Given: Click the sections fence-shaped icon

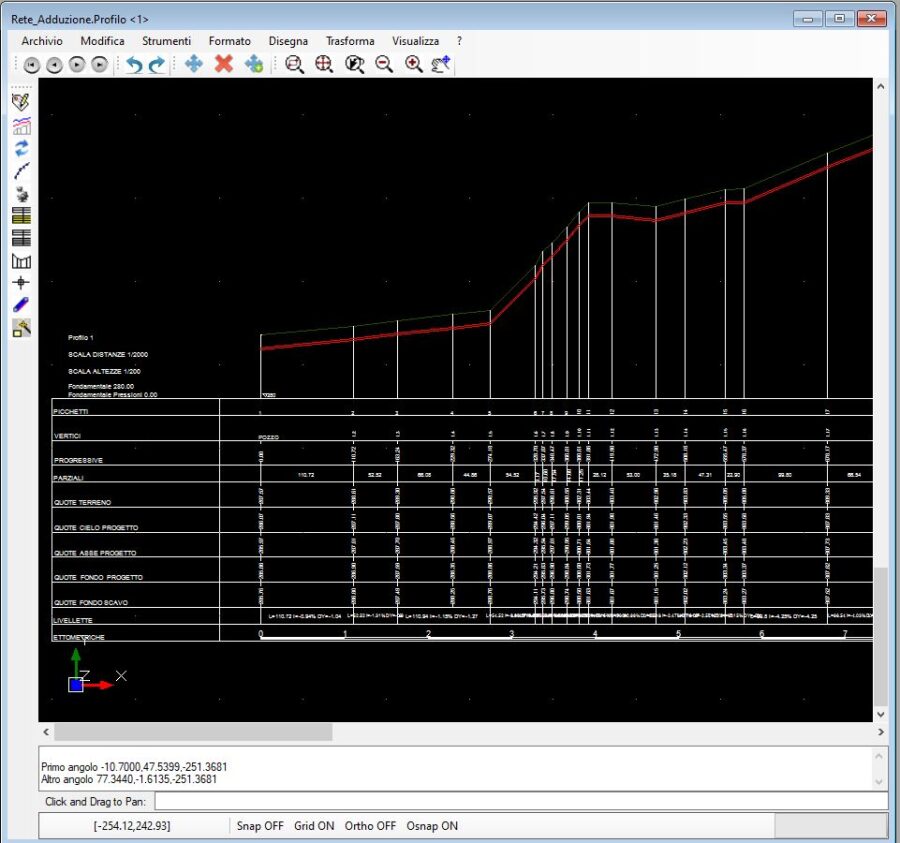Looking at the screenshot, I should 21,261.
